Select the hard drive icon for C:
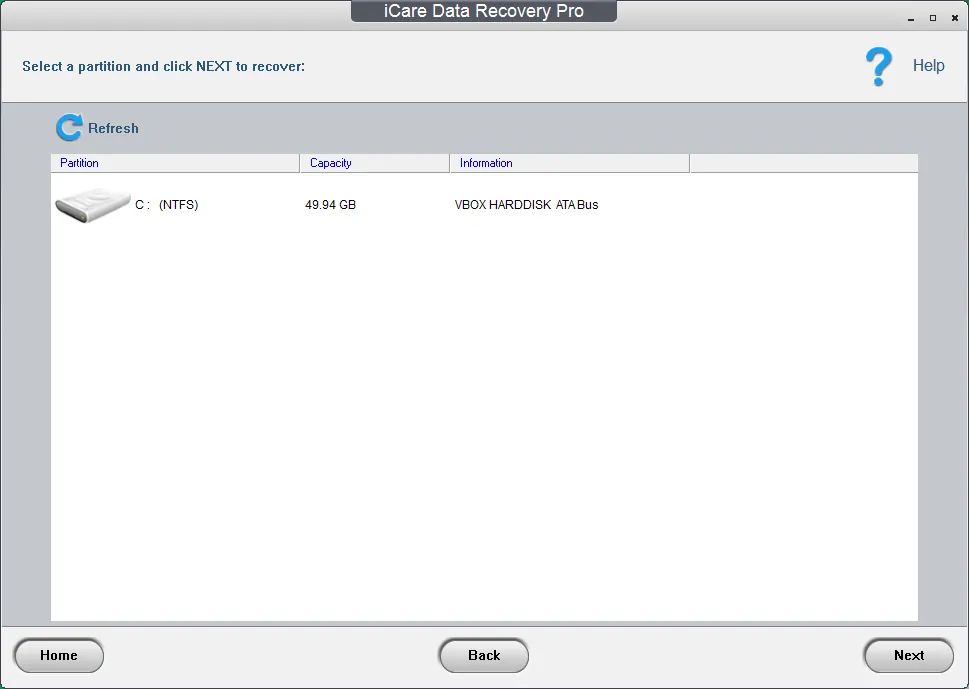The height and width of the screenshot is (689, 969). (93, 205)
